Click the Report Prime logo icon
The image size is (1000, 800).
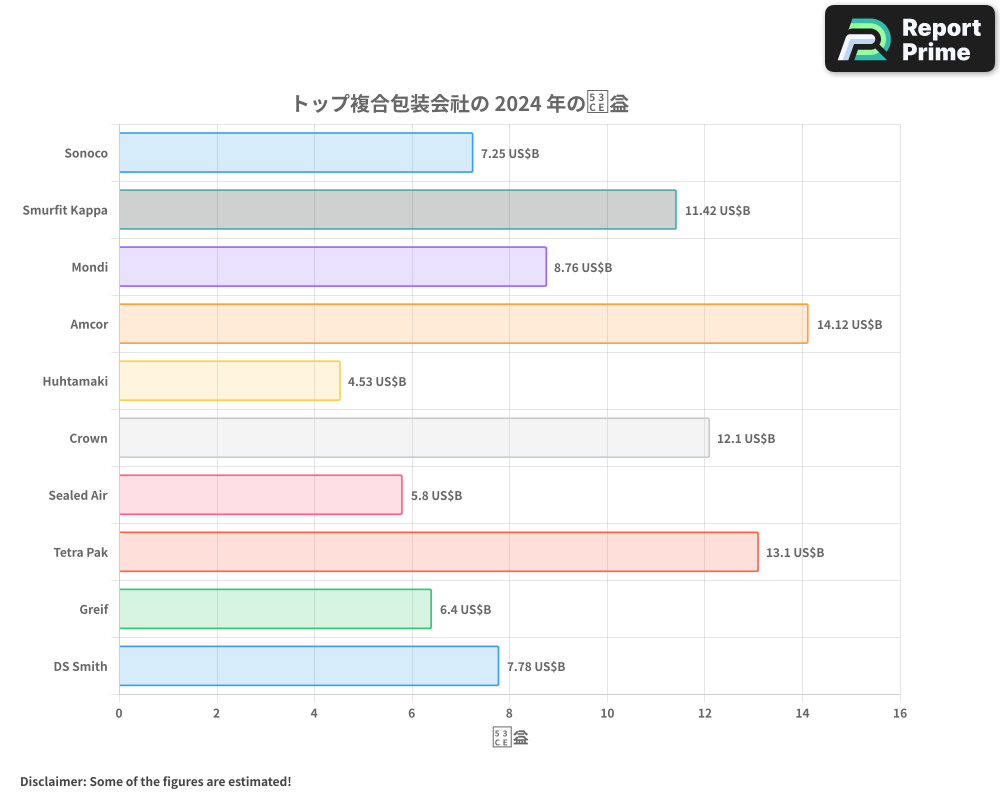pos(858,38)
